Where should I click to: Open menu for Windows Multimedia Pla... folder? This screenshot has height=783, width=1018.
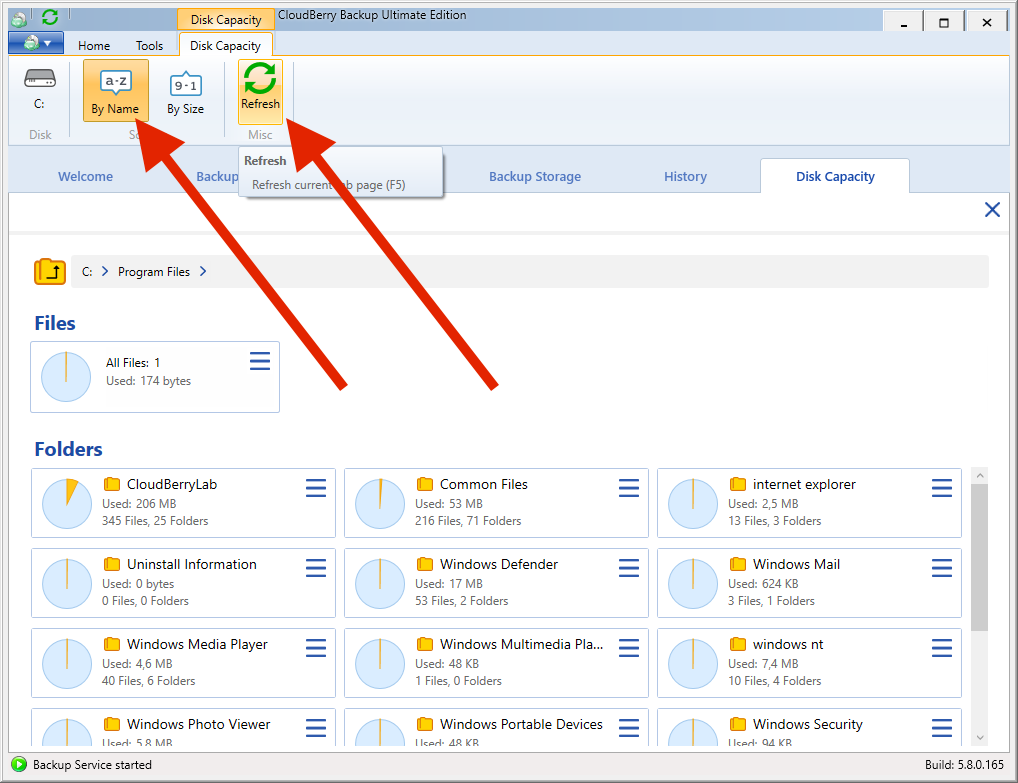point(628,647)
